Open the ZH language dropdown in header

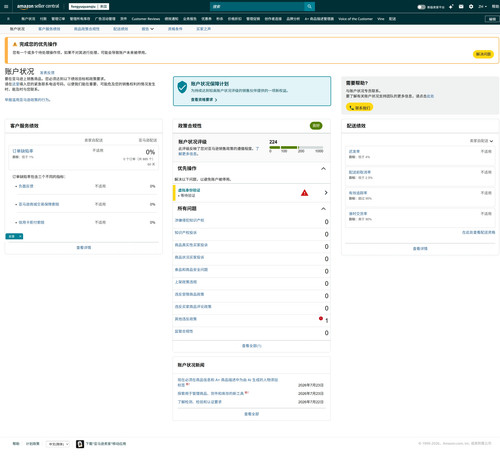point(482,6)
